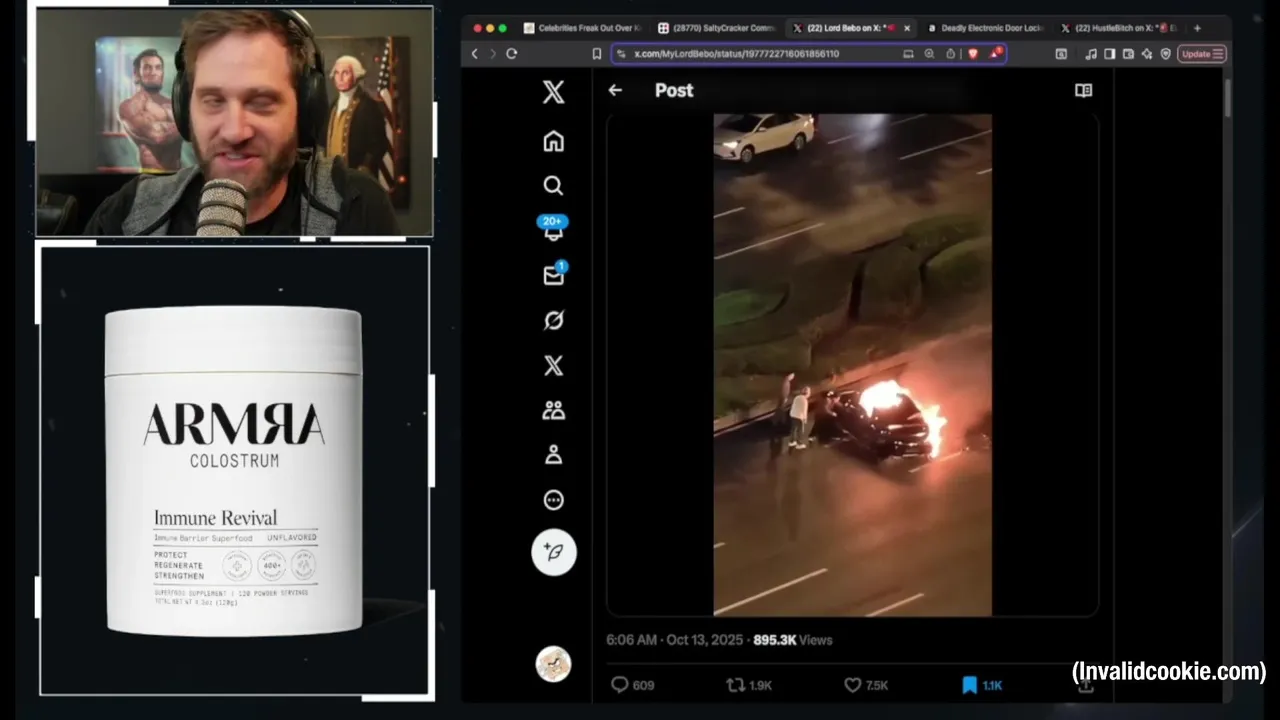Toggle the browser sidebar panel icon
The height and width of the screenshot is (720, 1280).
tap(1109, 54)
